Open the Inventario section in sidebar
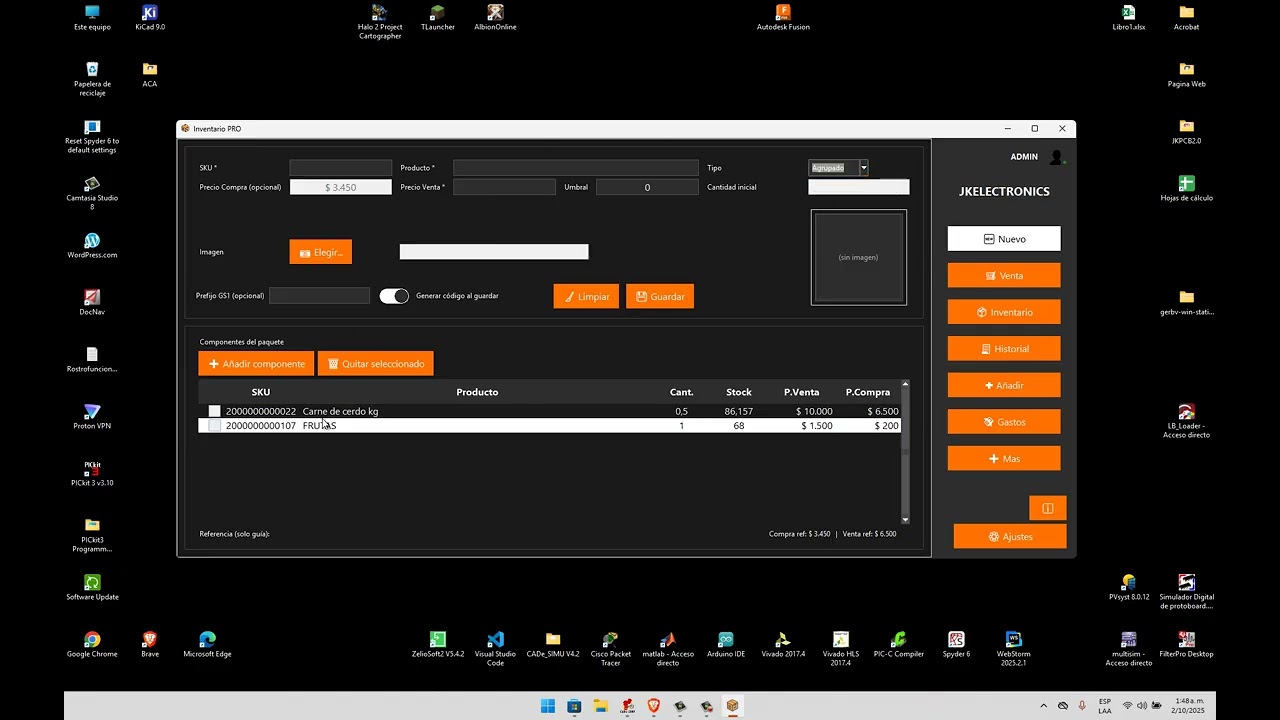Viewport: 1280px width, 720px height. pos(1004,312)
